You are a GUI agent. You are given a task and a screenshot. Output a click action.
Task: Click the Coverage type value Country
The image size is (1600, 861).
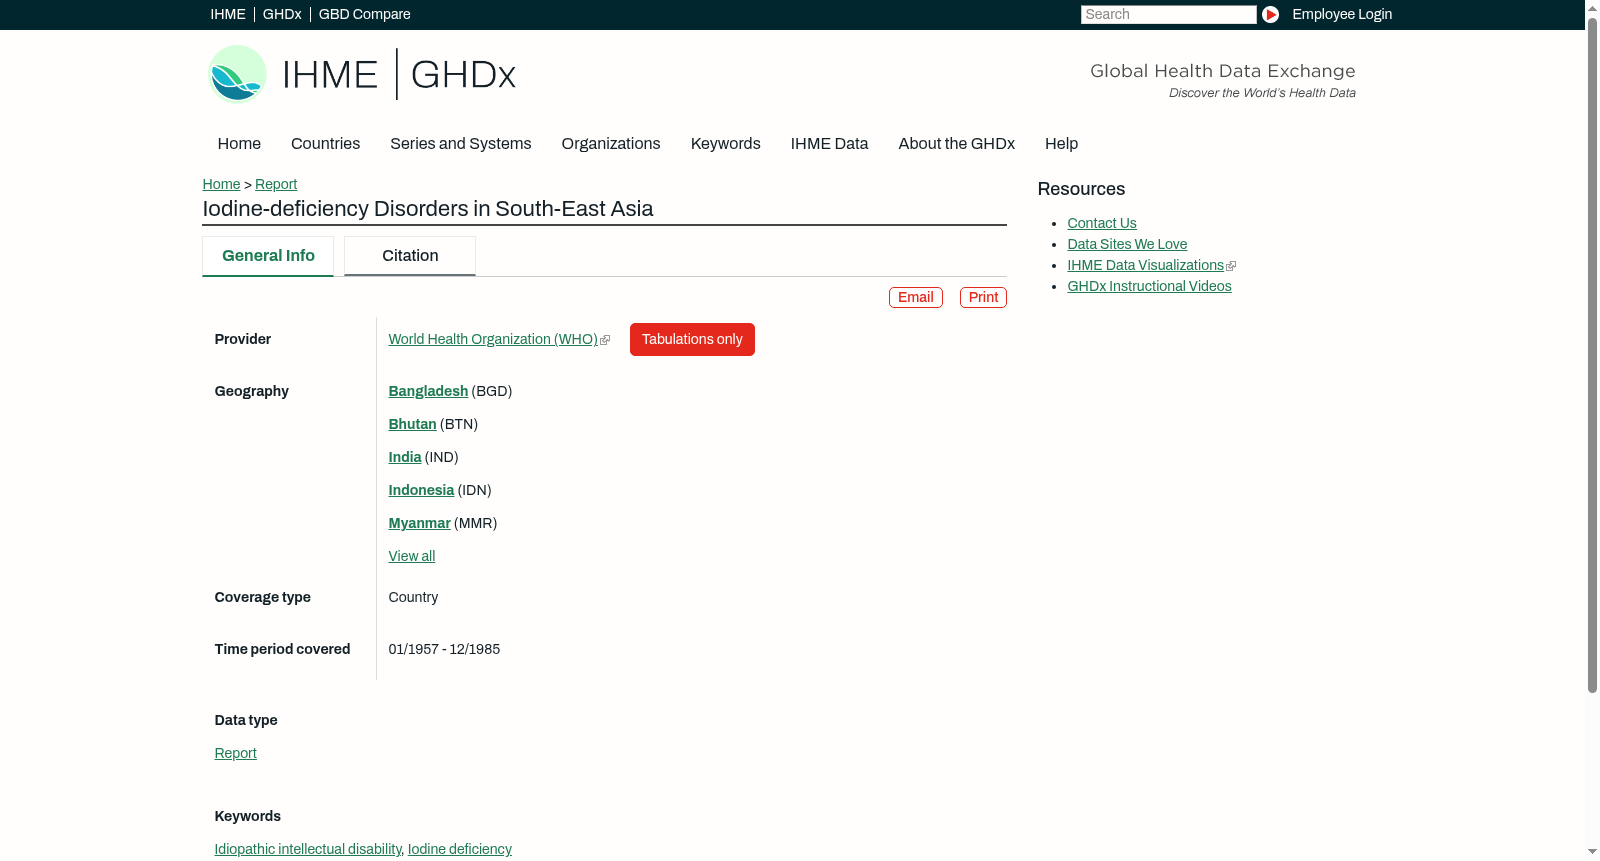(413, 597)
